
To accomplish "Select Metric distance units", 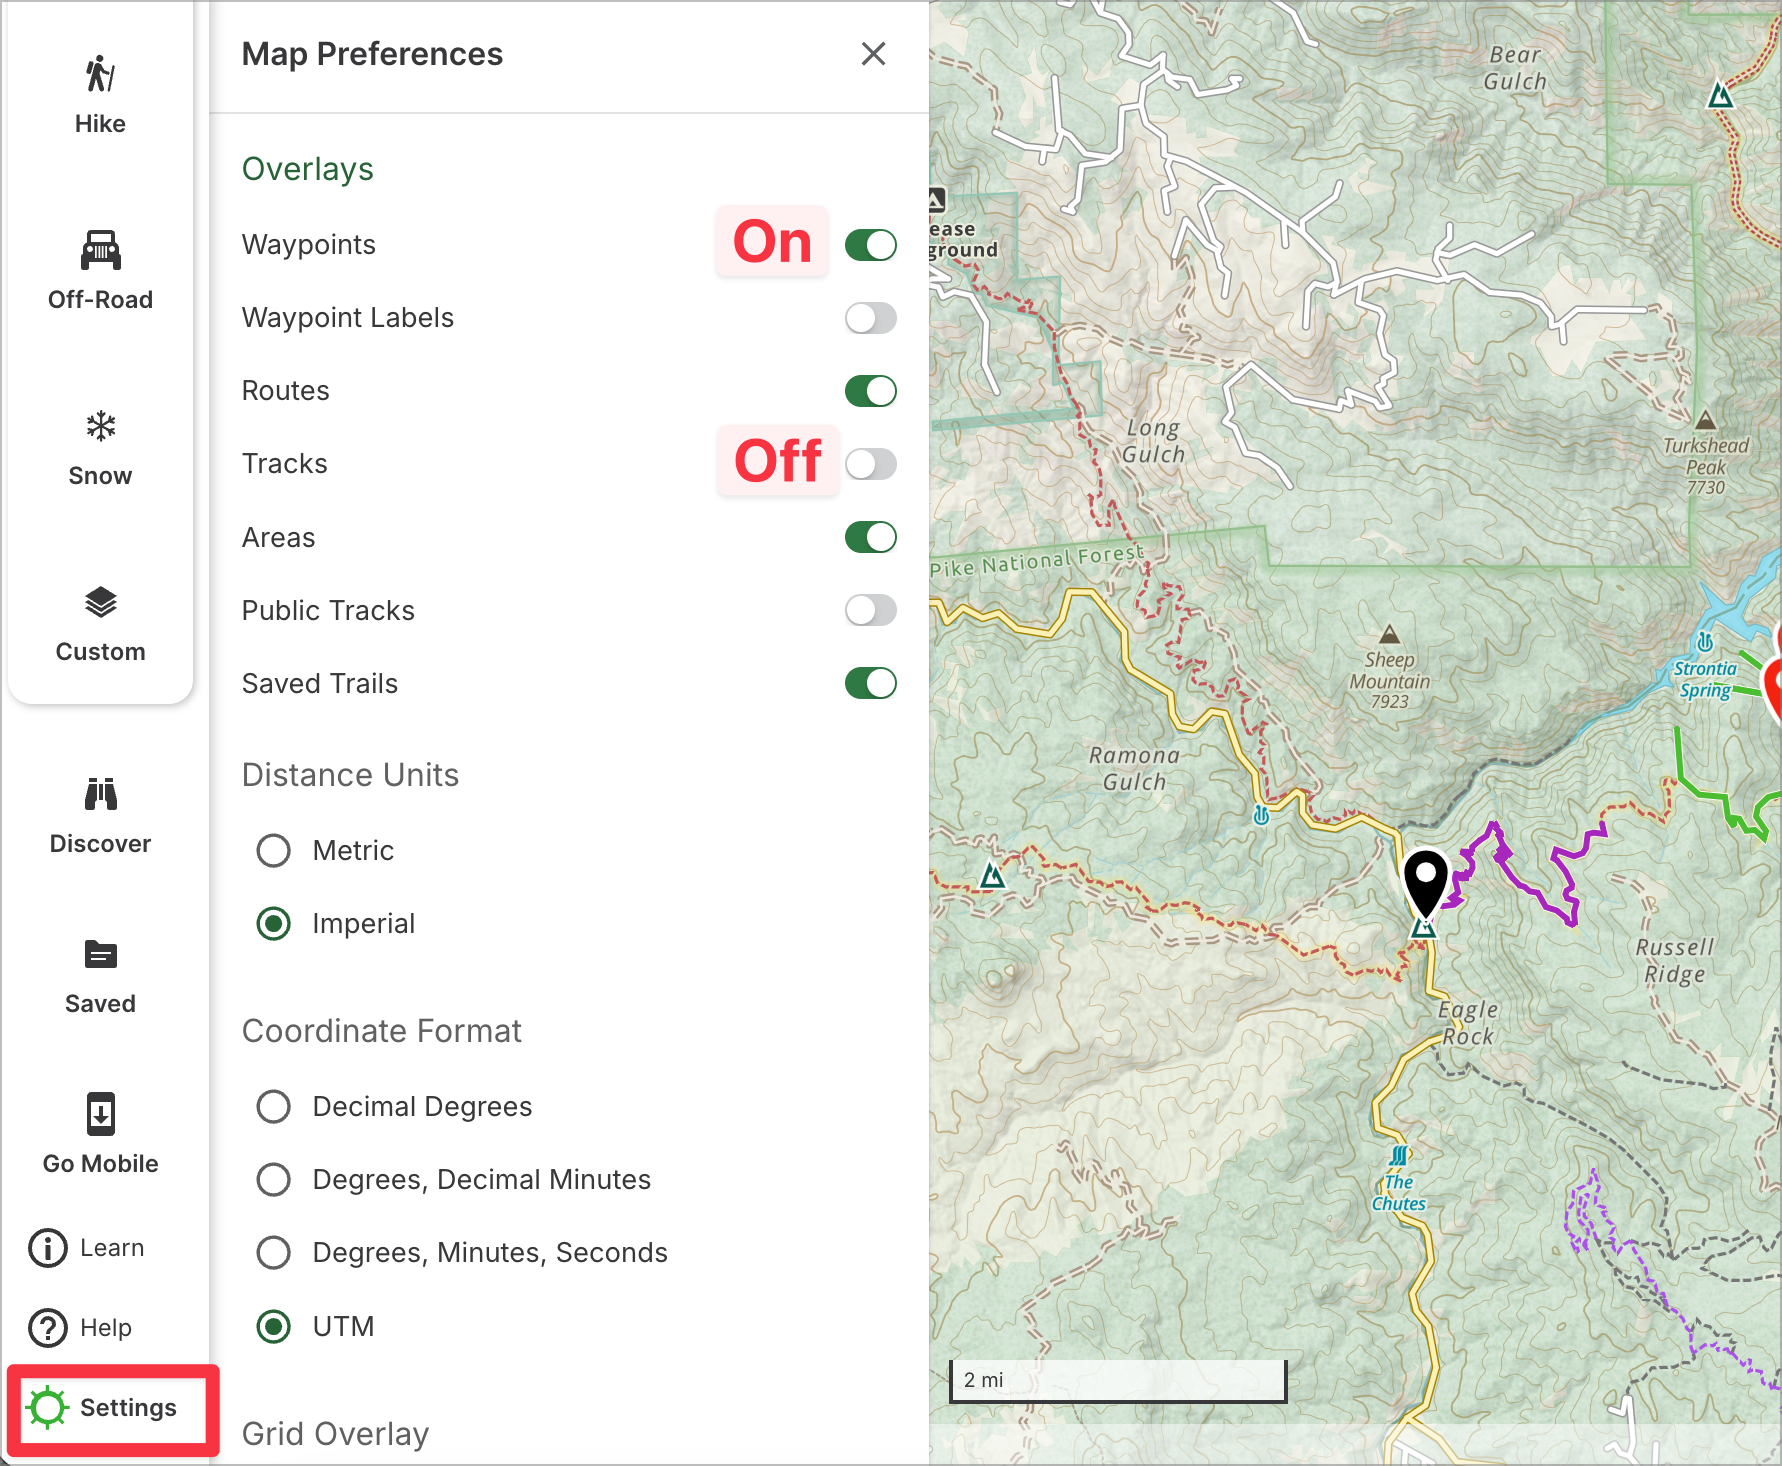I will tap(273, 851).
